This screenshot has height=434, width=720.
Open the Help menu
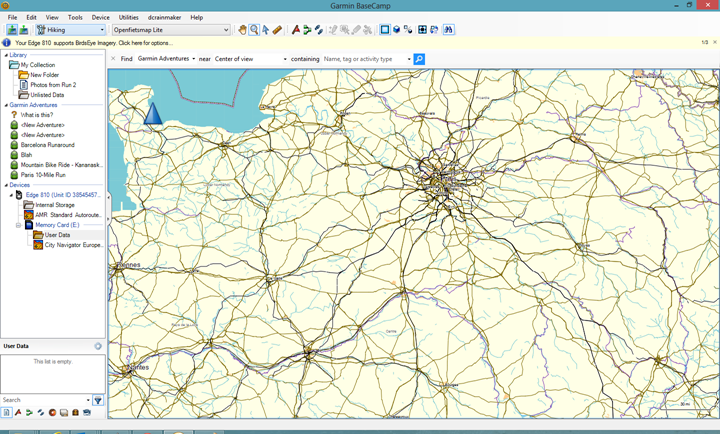pyautogui.click(x=197, y=17)
